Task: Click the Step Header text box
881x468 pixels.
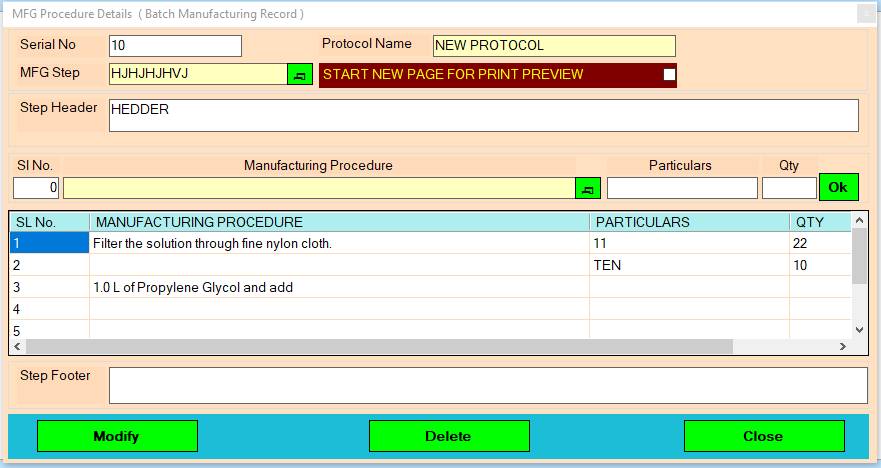Action: point(482,115)
